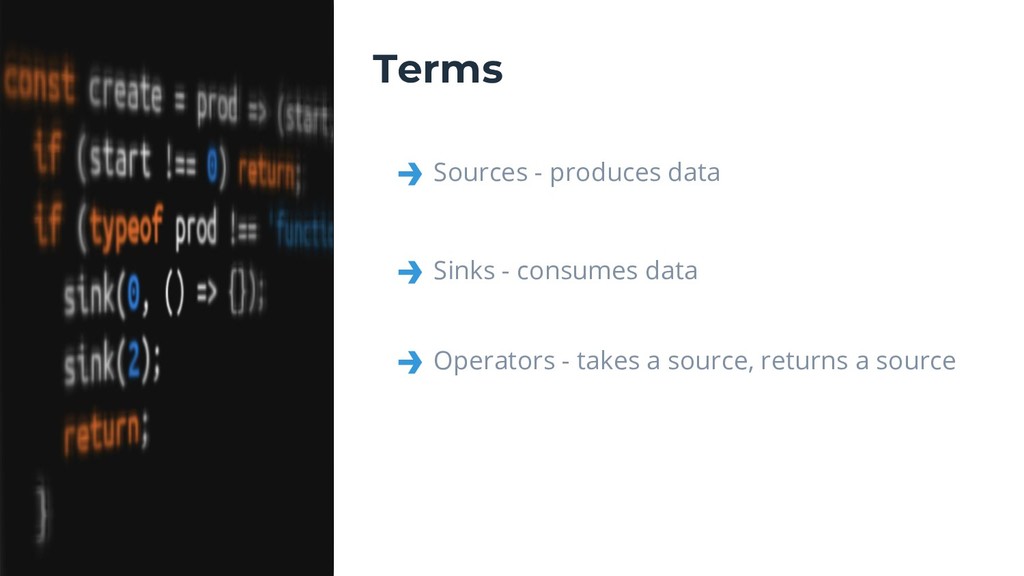Click the blurred 'function' string in blue

pos(304,231)
